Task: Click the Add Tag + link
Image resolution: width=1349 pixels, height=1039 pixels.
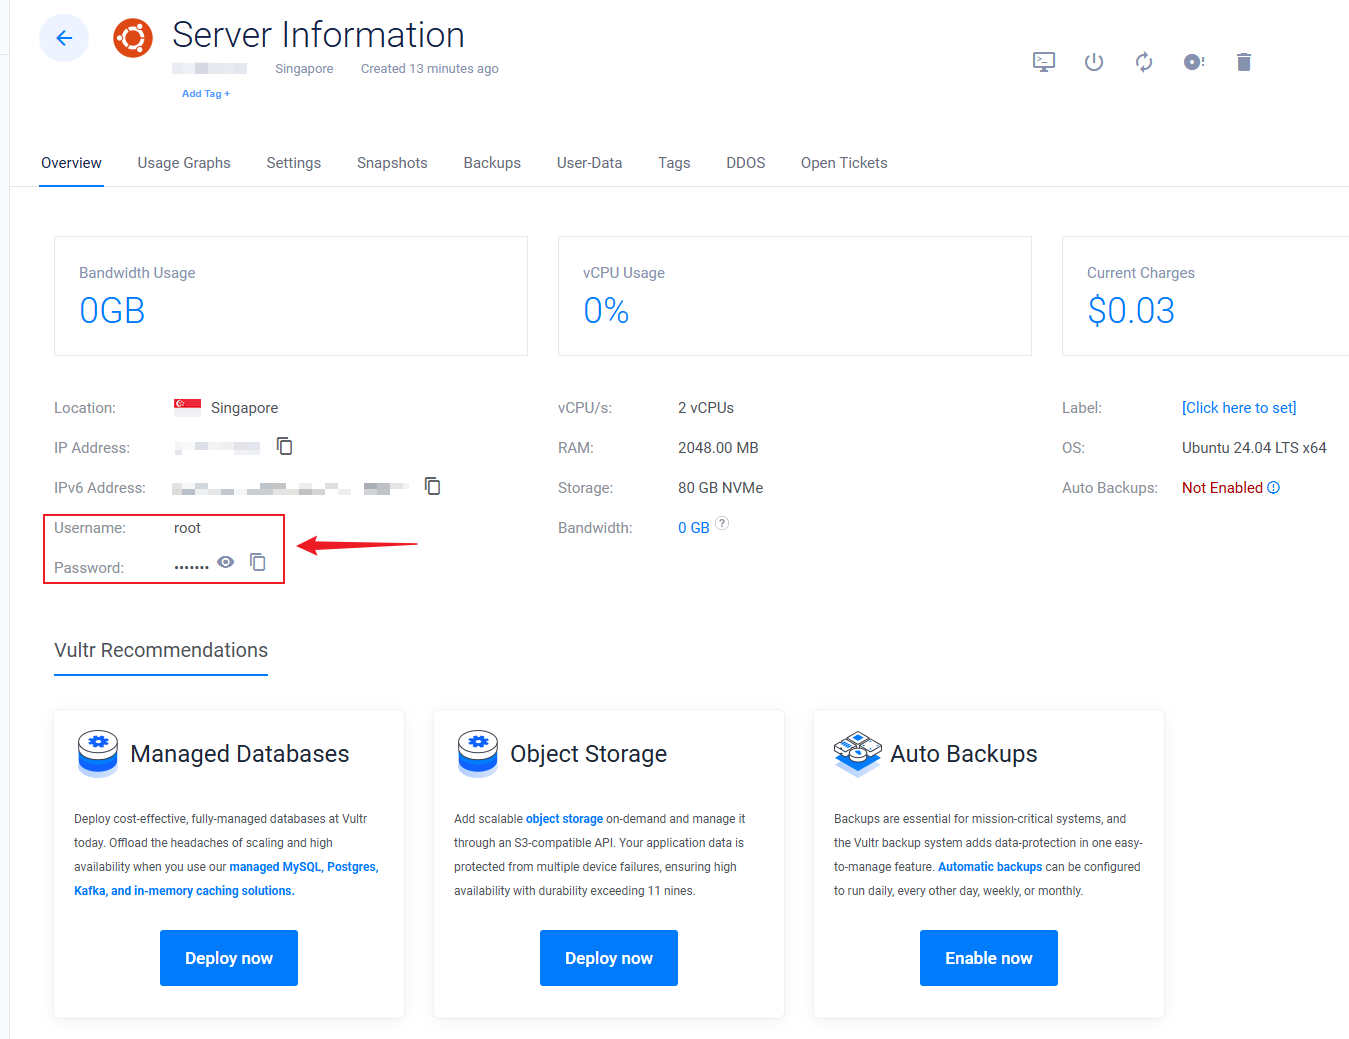Action: click(206, 94)
